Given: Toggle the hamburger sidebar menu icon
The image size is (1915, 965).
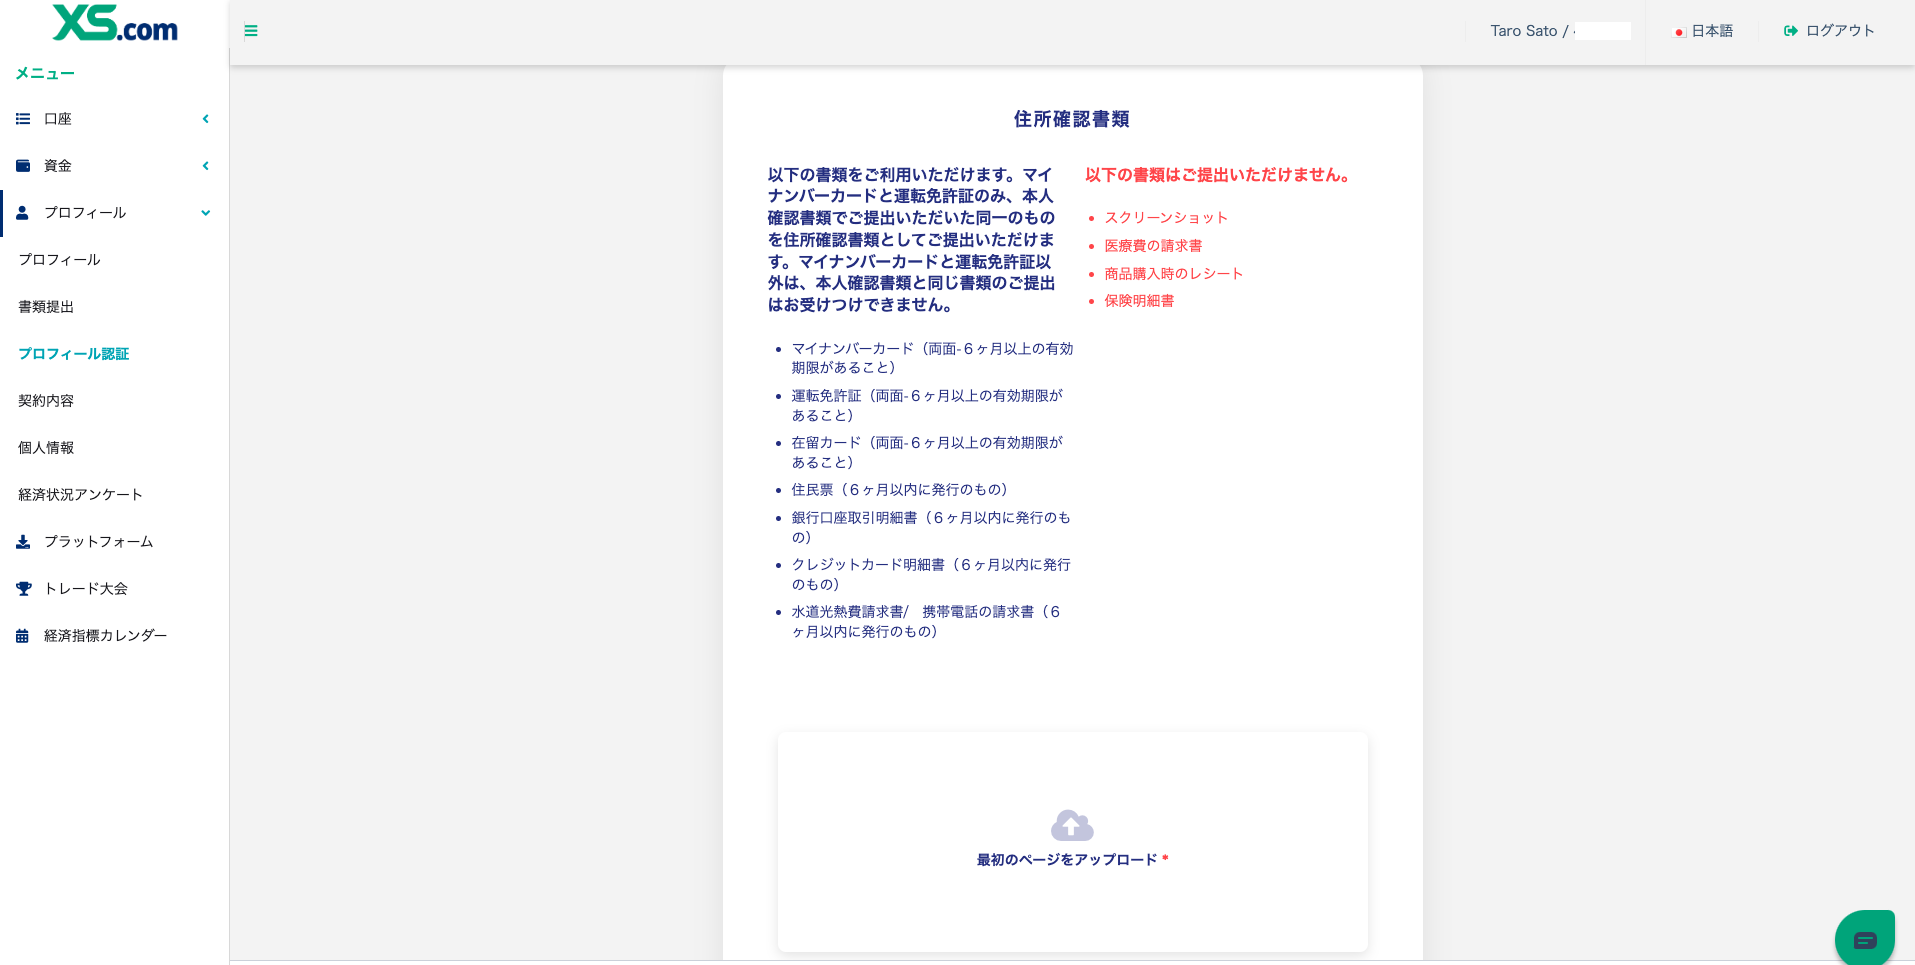Looking at the screenshot, I should 251,31.
